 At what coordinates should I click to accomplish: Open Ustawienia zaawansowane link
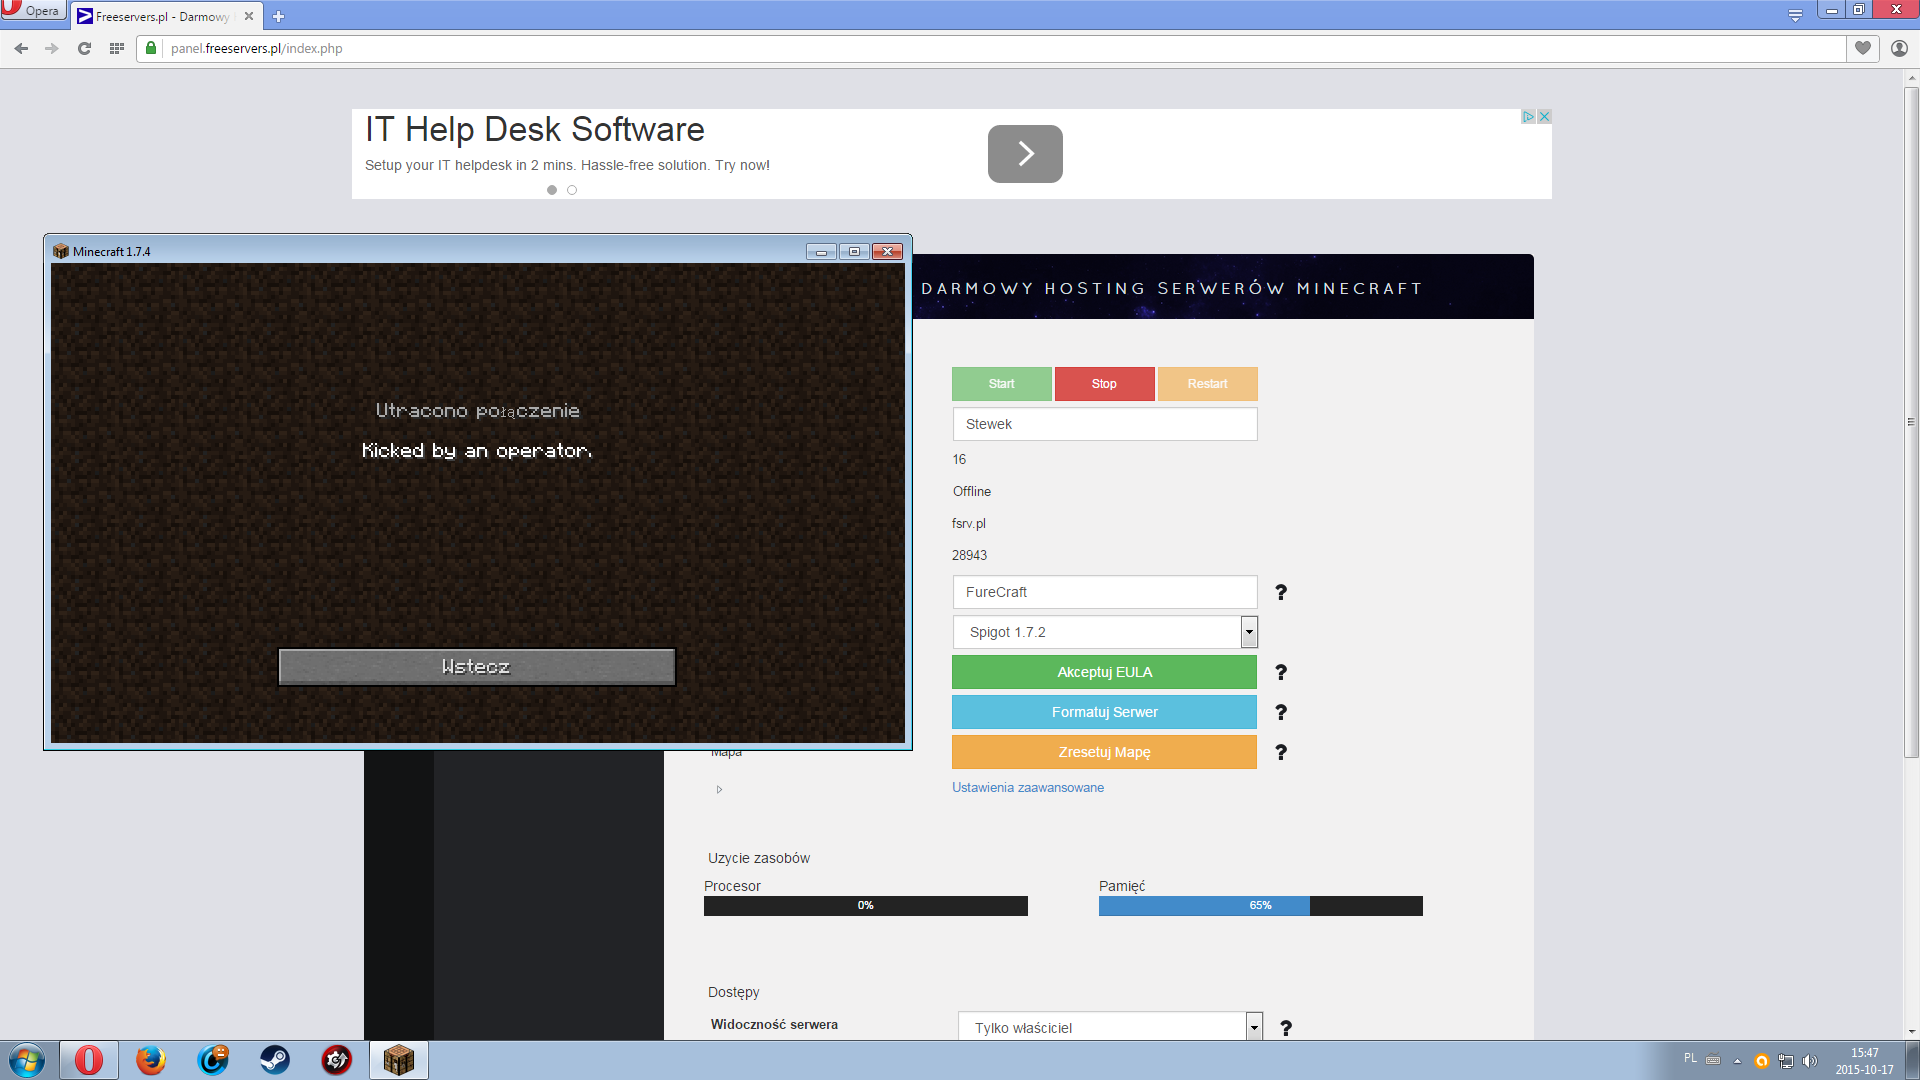[1028, 788]
